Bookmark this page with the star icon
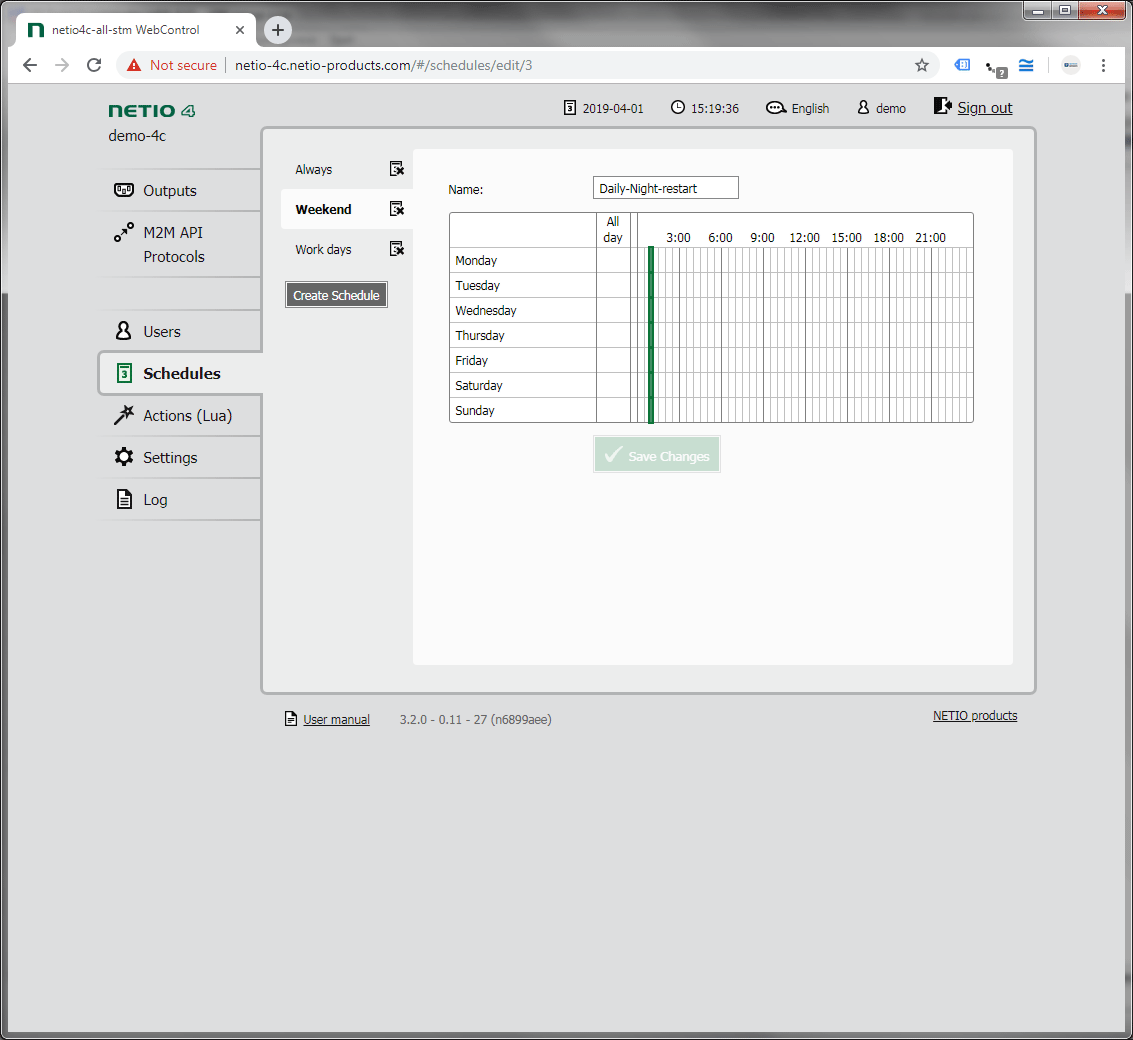 coord(922,65)
